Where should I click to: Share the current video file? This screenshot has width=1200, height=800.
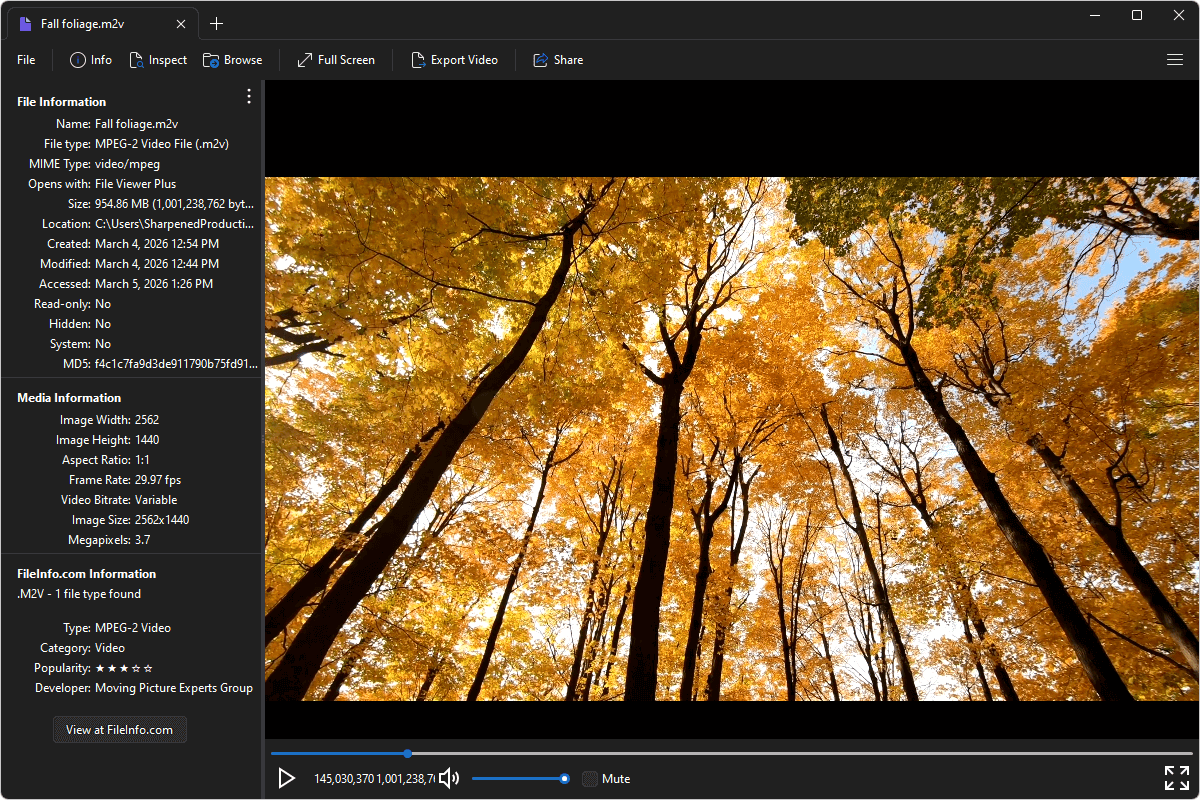tap(557, 59)
